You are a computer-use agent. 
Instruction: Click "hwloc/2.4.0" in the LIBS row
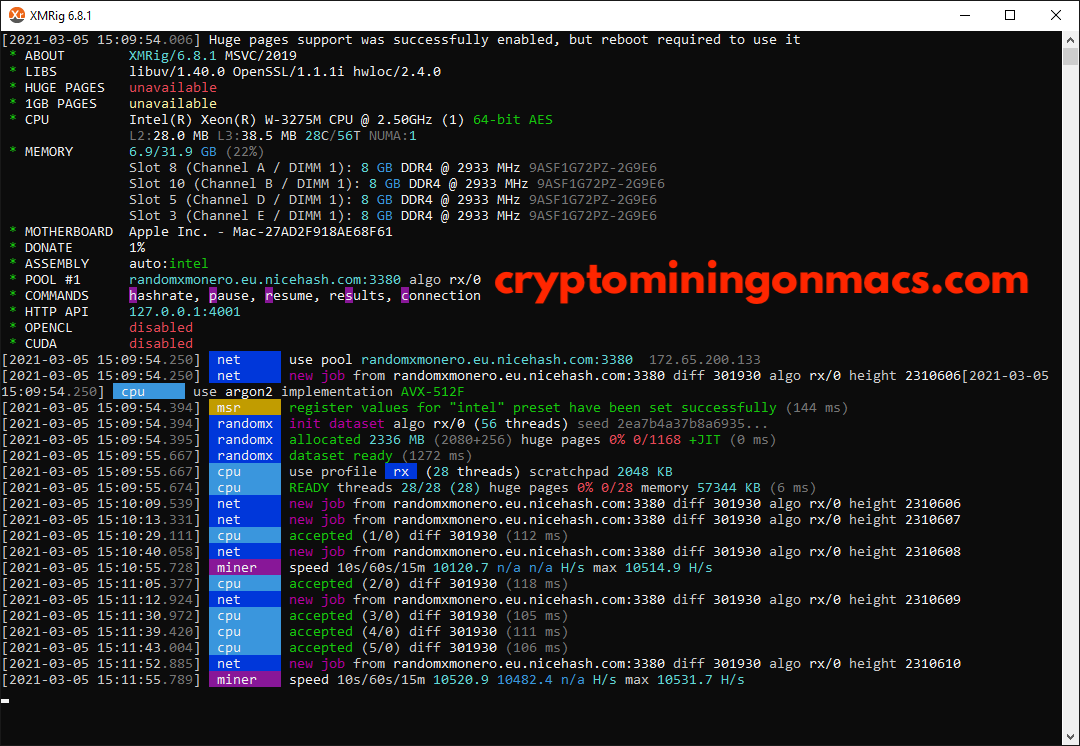click(397, 72)
